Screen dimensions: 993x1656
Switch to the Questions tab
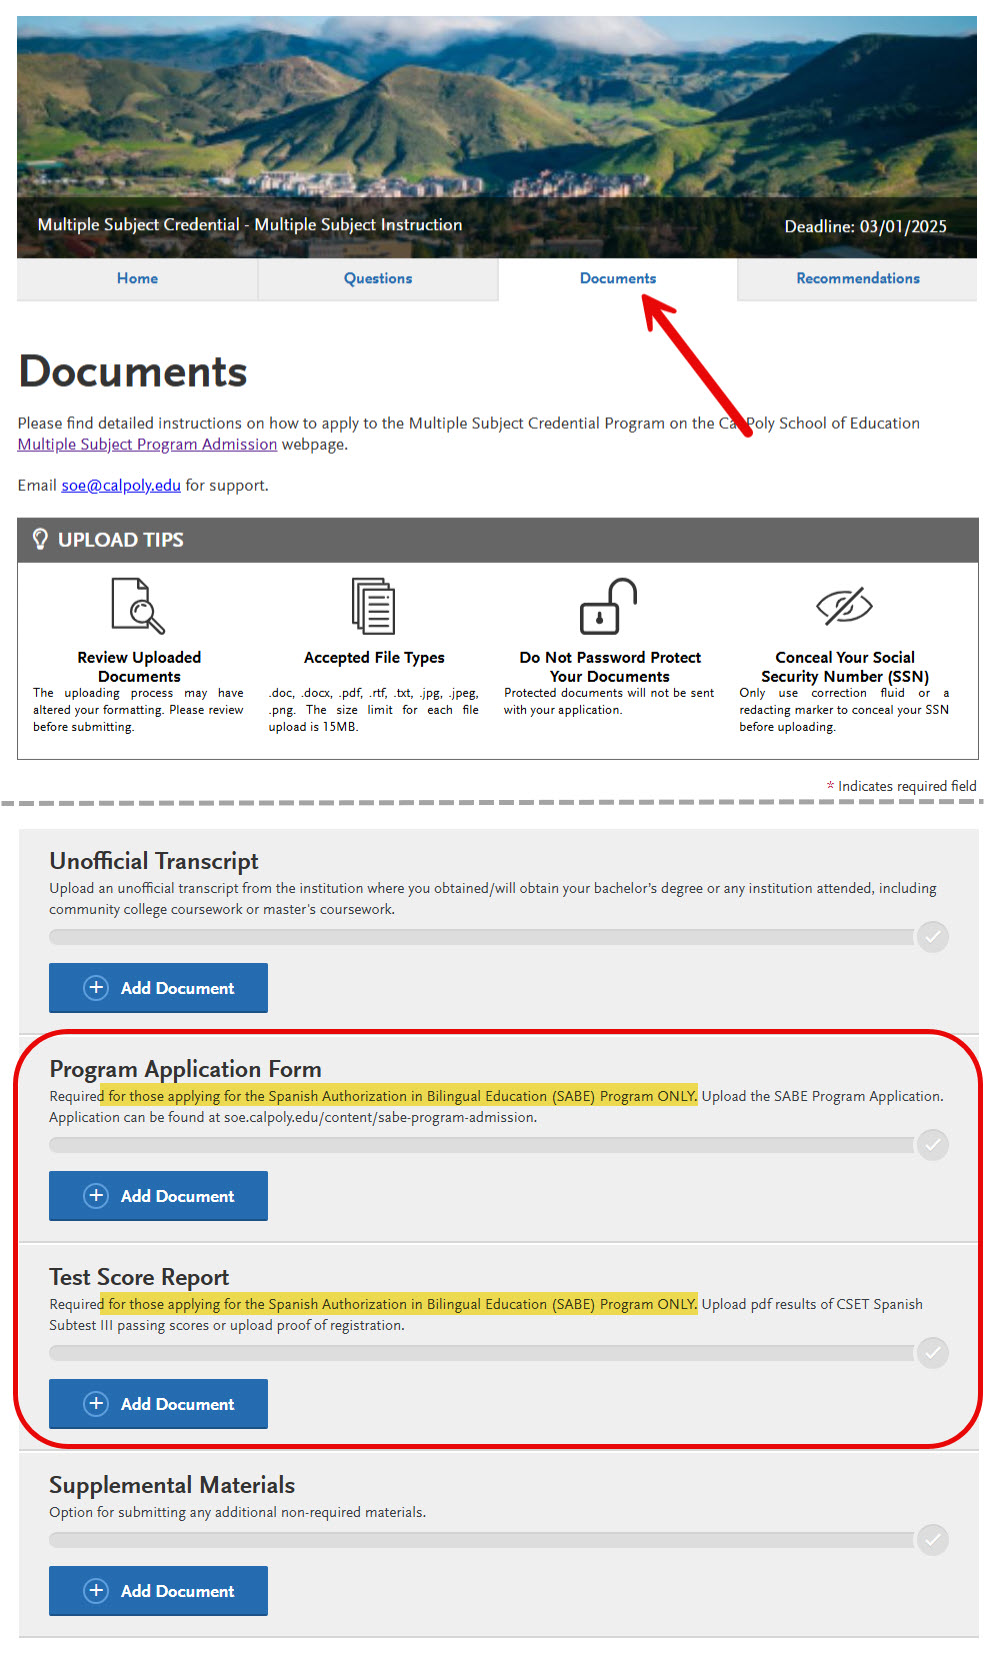[378, 279]
